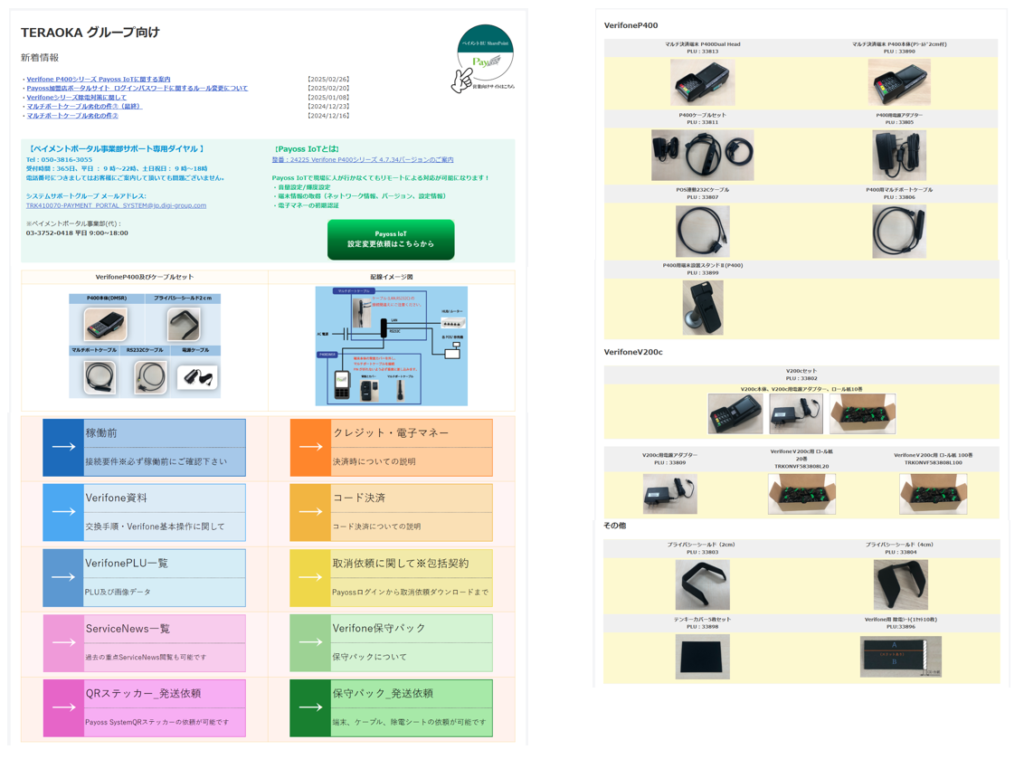Screen dimensions: 1024x759
Task: Click the green Payoss IoT 設定変更依頼 button
Action: point(391,239)
